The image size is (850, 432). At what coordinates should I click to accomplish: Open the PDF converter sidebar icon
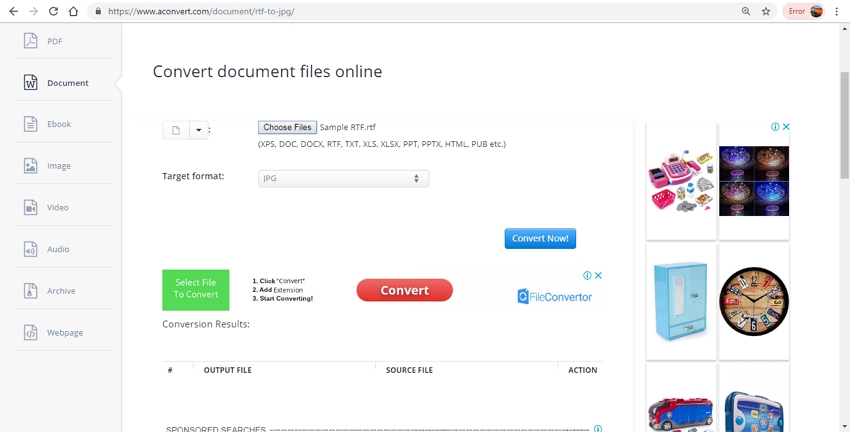pyautogui.click(x=30, y=41)
